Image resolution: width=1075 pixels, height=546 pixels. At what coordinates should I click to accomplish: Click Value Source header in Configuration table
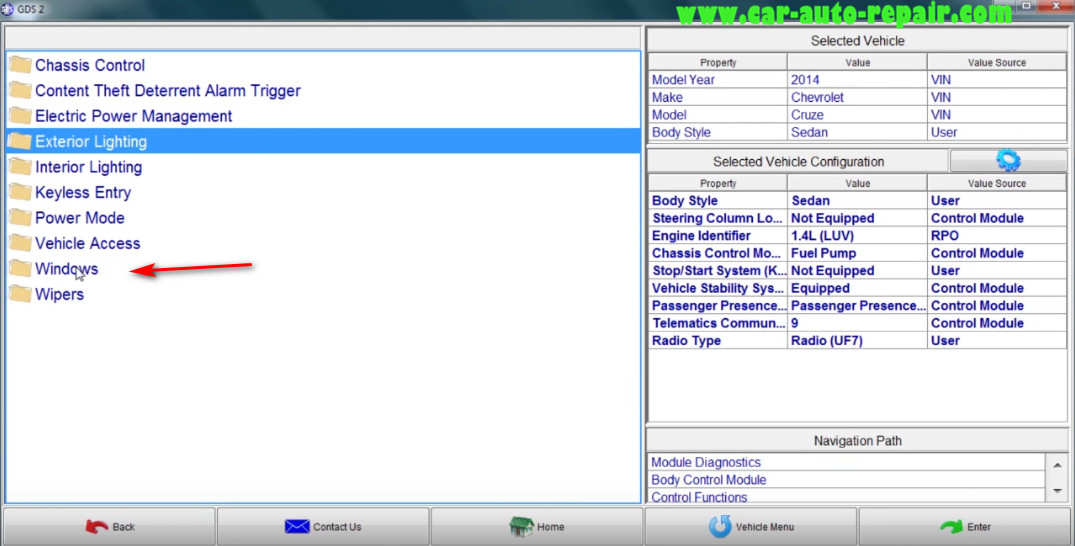(997, 183)
